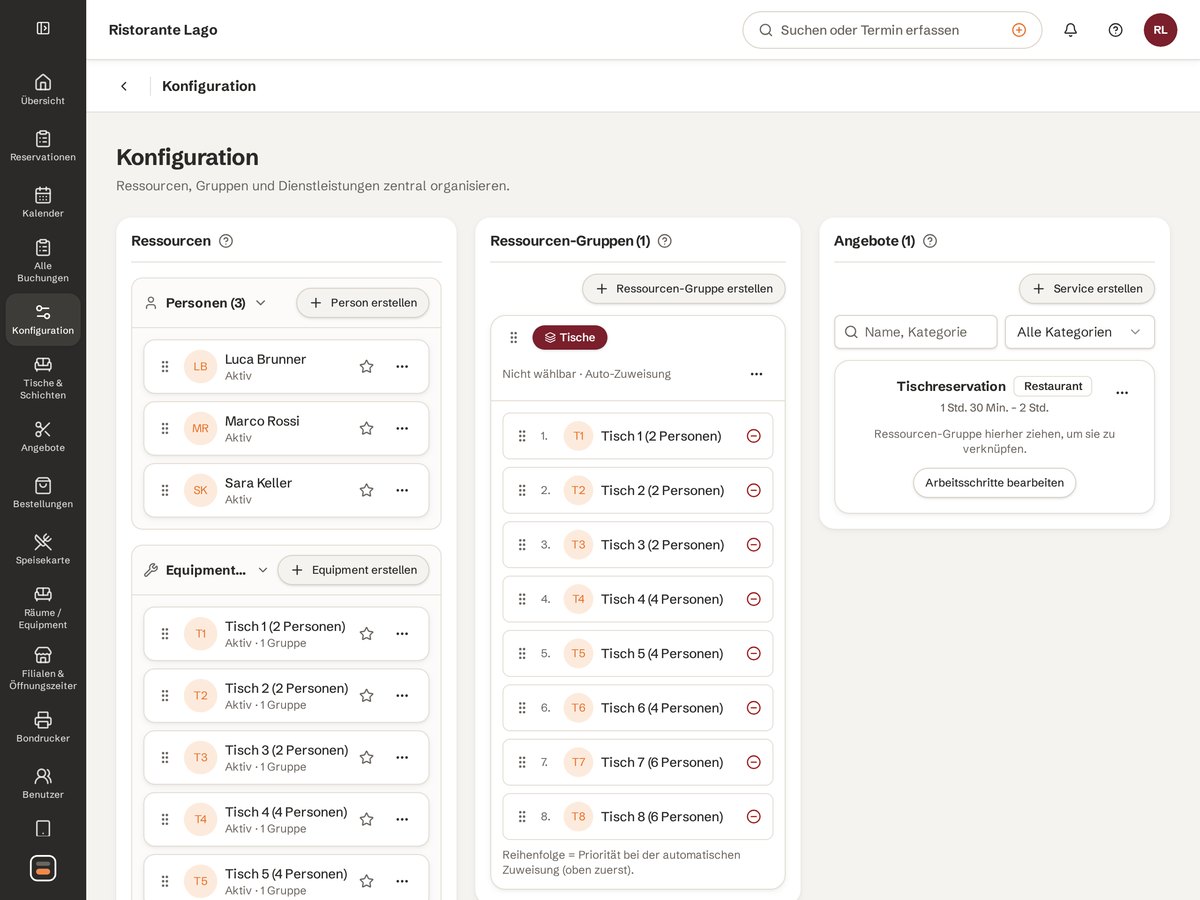Star Luca Brunner as favorite

point(367,366)
